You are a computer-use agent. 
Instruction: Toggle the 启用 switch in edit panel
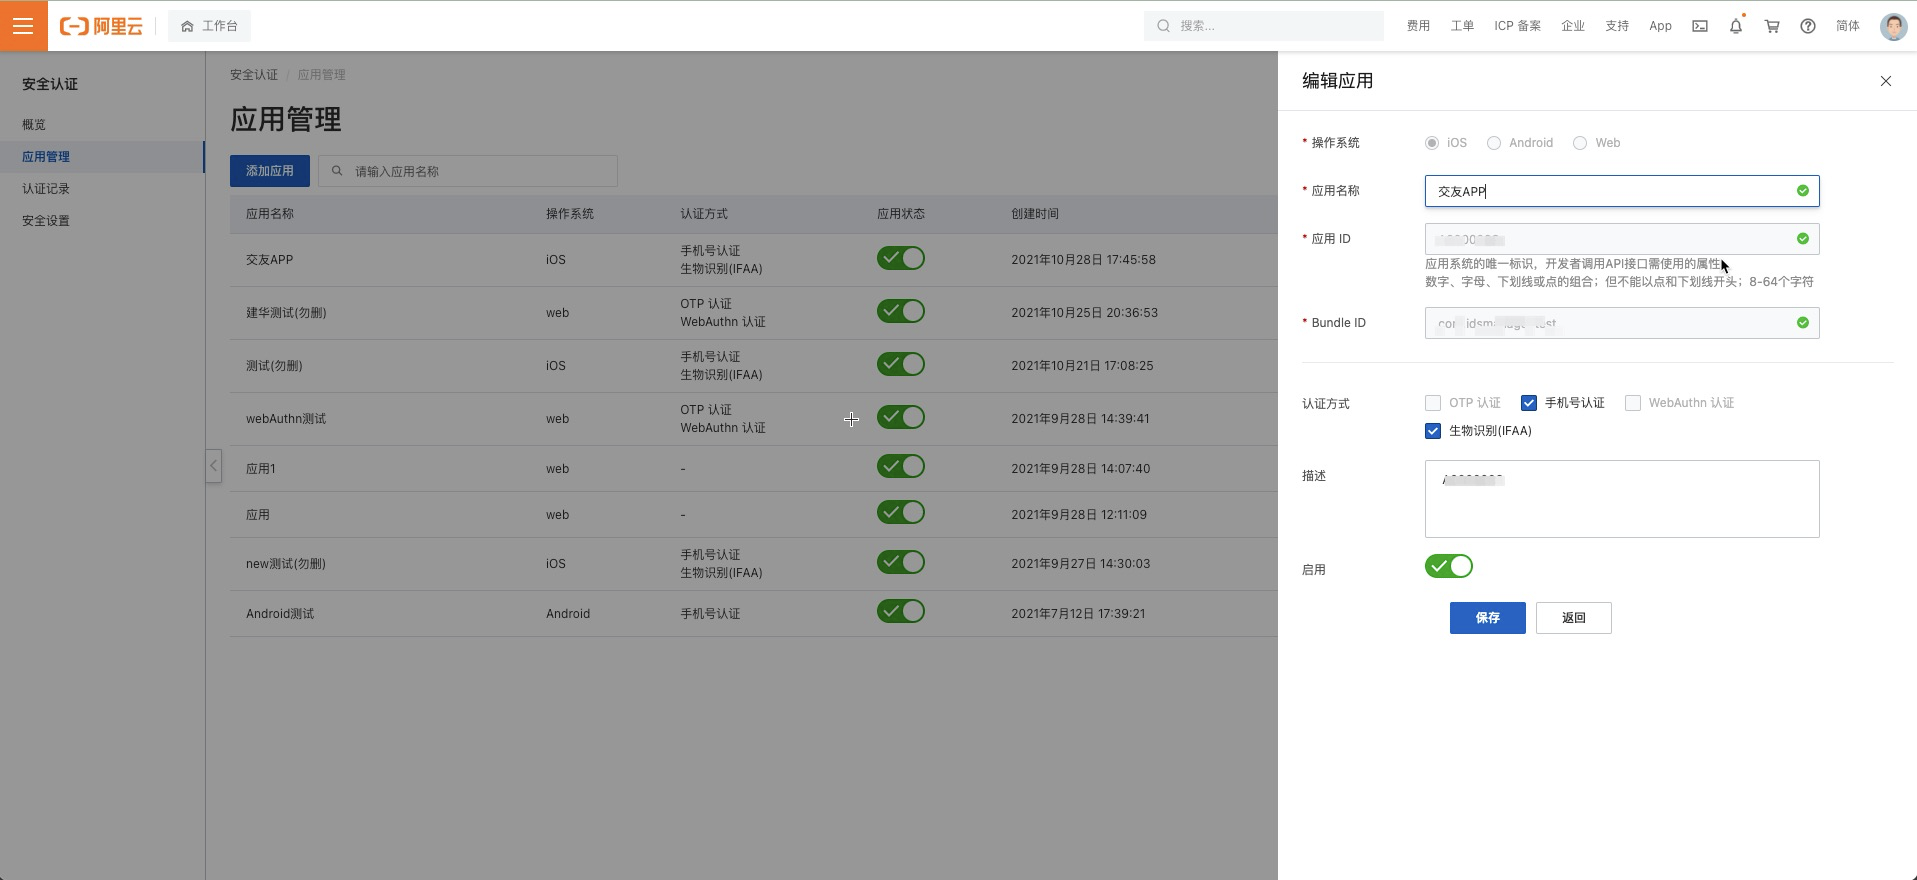1449,566
